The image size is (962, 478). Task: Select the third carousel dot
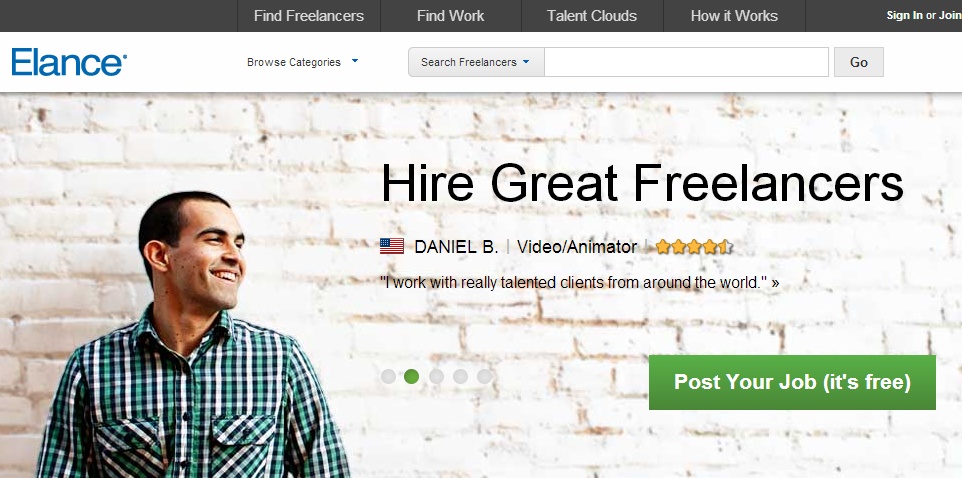coord(436,376)
